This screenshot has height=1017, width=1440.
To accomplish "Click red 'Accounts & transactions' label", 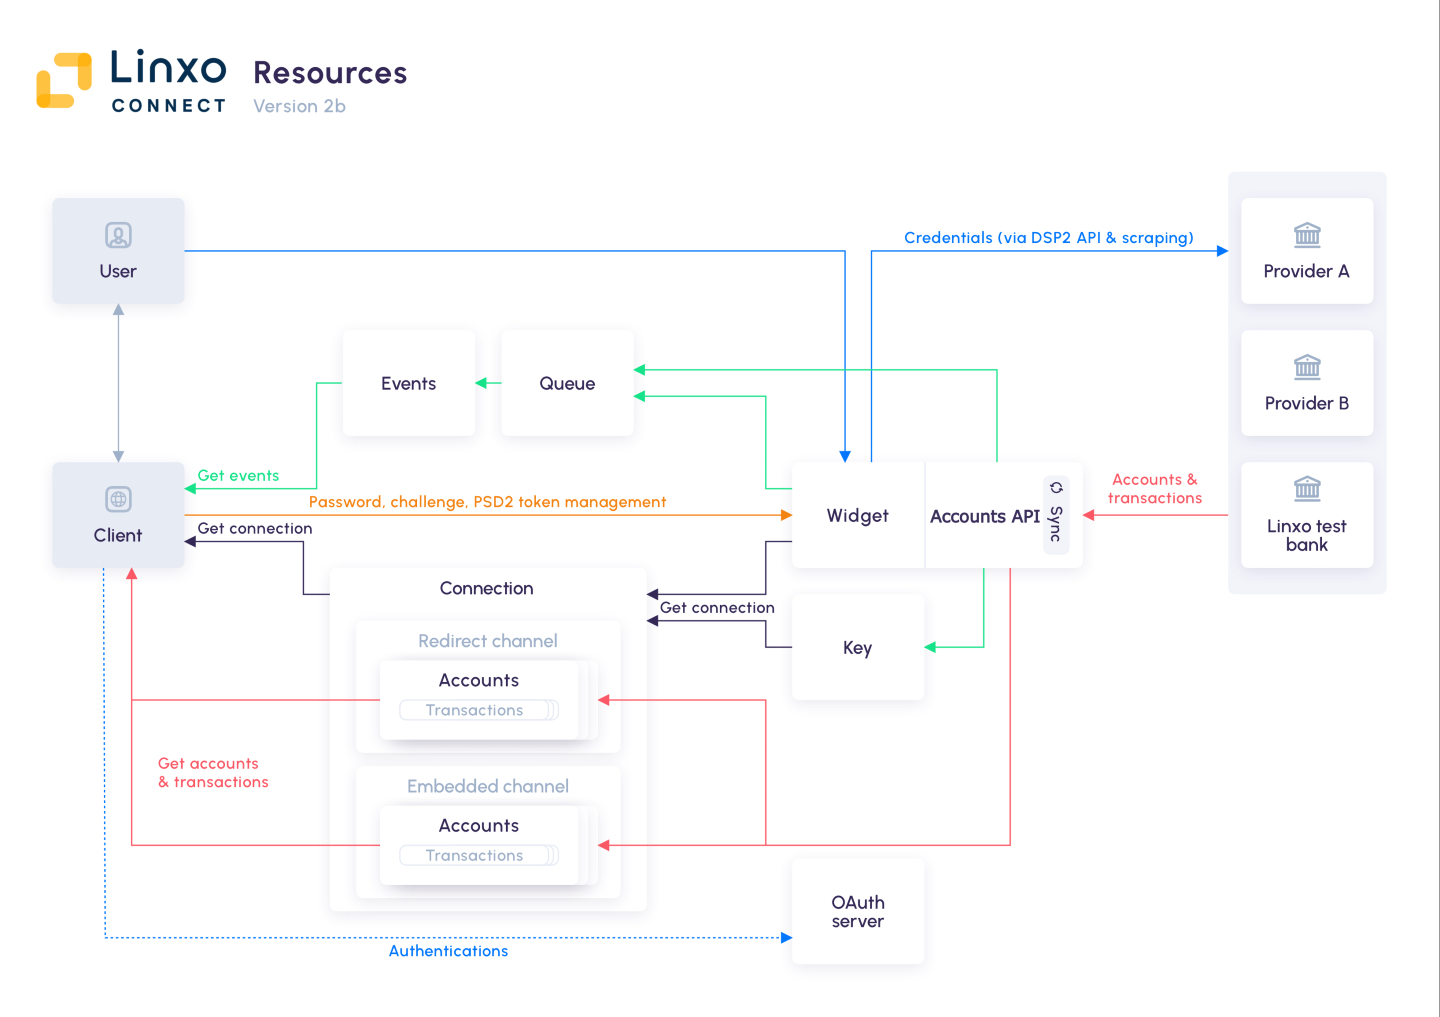I will coord(1155,489).
